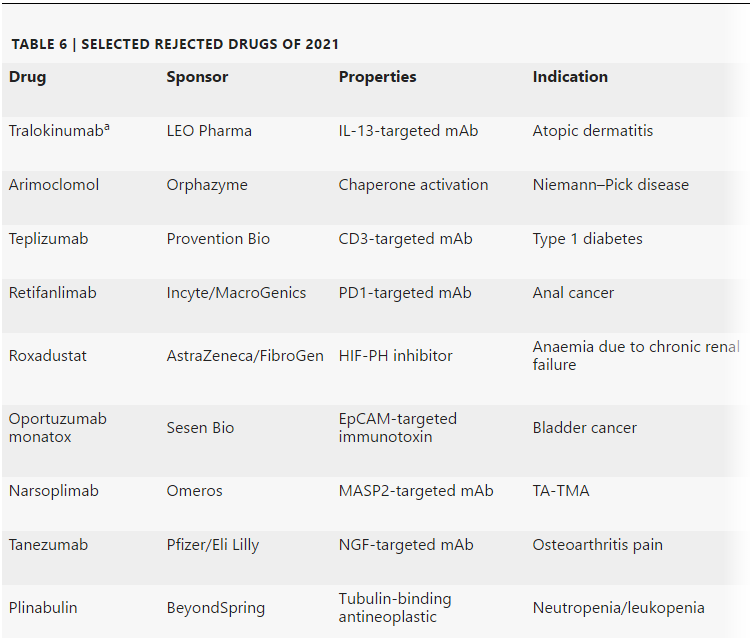Click the Roxadustat drug name
The width and height of the screenshot is (750, 638).
(x=47, y=356)
